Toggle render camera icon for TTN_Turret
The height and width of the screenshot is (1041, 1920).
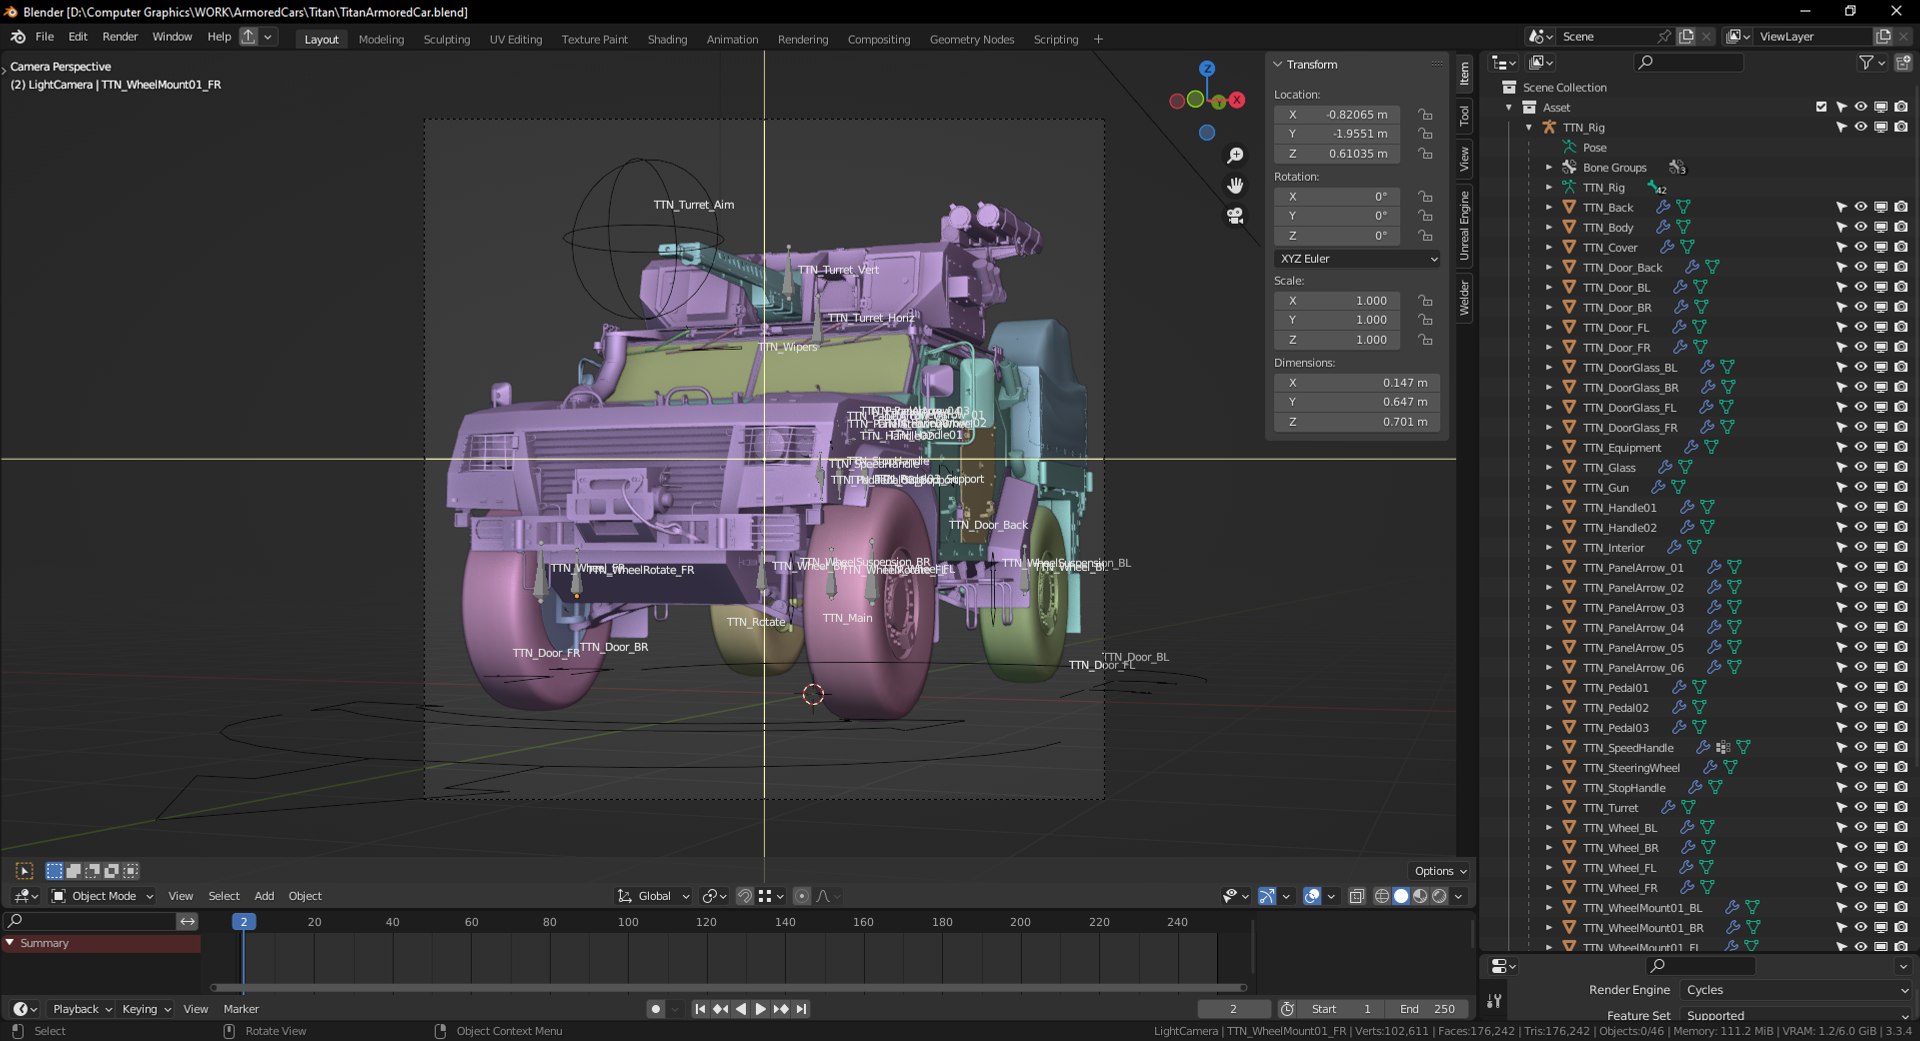point(1901,807)
